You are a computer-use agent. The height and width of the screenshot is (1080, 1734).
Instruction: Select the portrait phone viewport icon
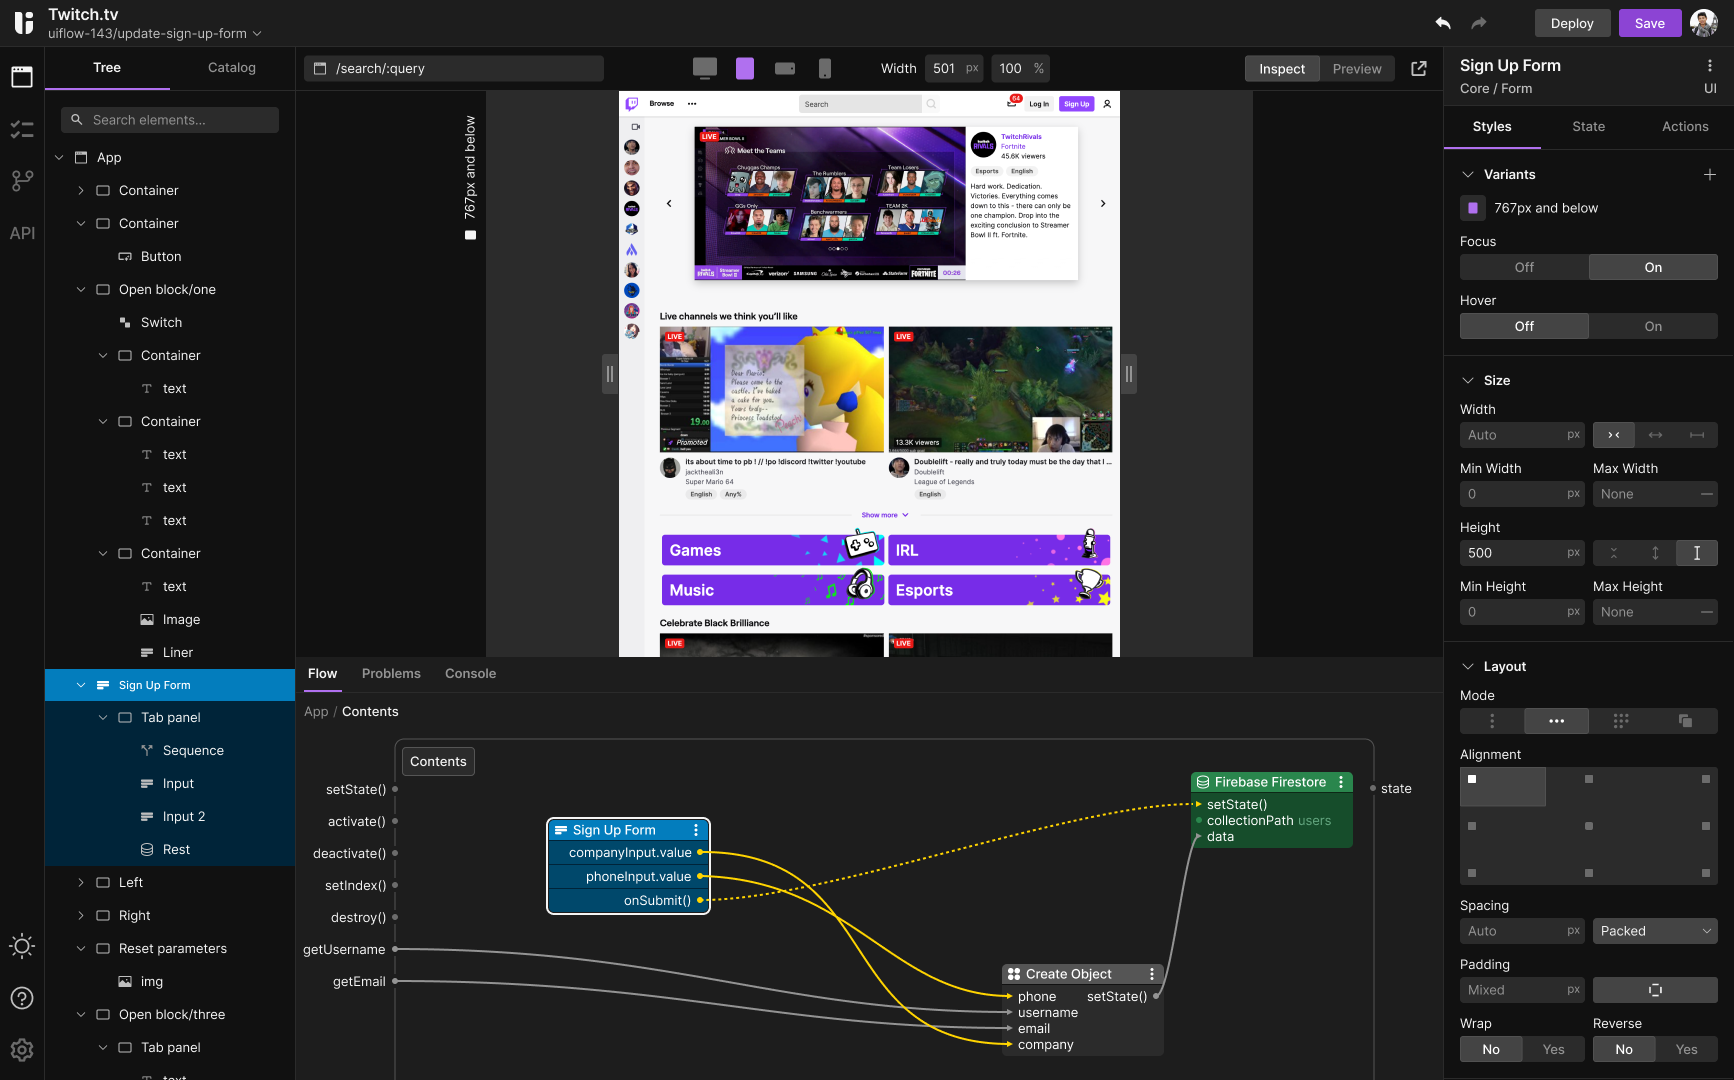tap(825, 68)
